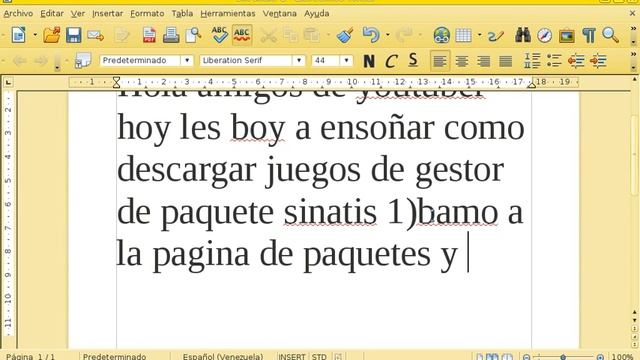The width and height of the screenshot is (640, 360).
Task: Toggle AutoSpellcheck red wavy ABC
Action: 242,35
